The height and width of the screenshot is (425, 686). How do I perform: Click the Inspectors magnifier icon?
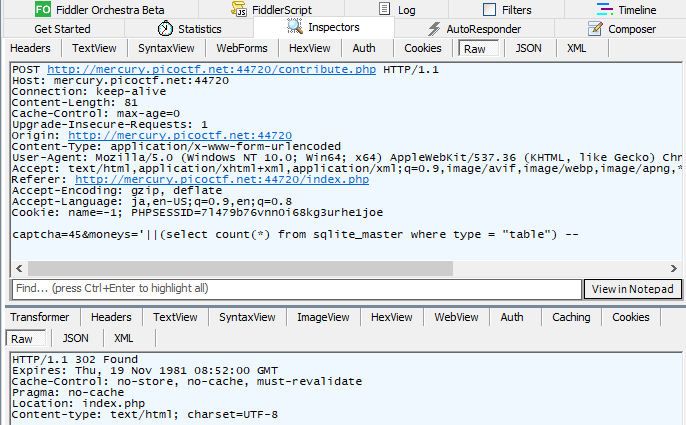click(x=295, y=27)
